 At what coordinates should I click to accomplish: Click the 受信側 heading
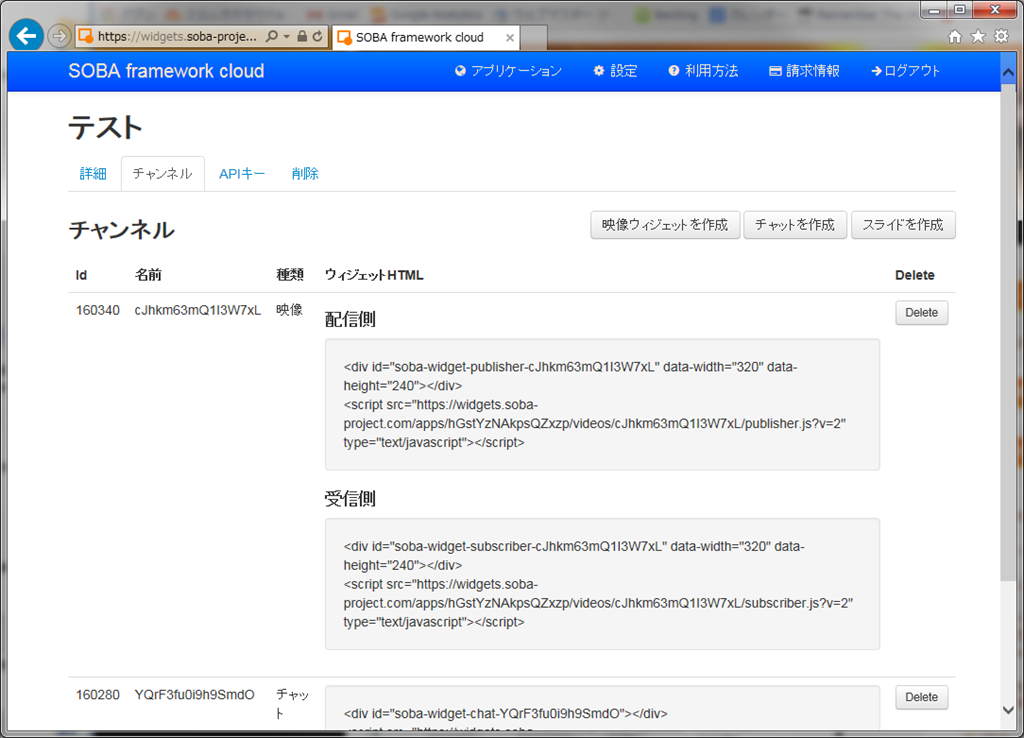tap(350, 499)
